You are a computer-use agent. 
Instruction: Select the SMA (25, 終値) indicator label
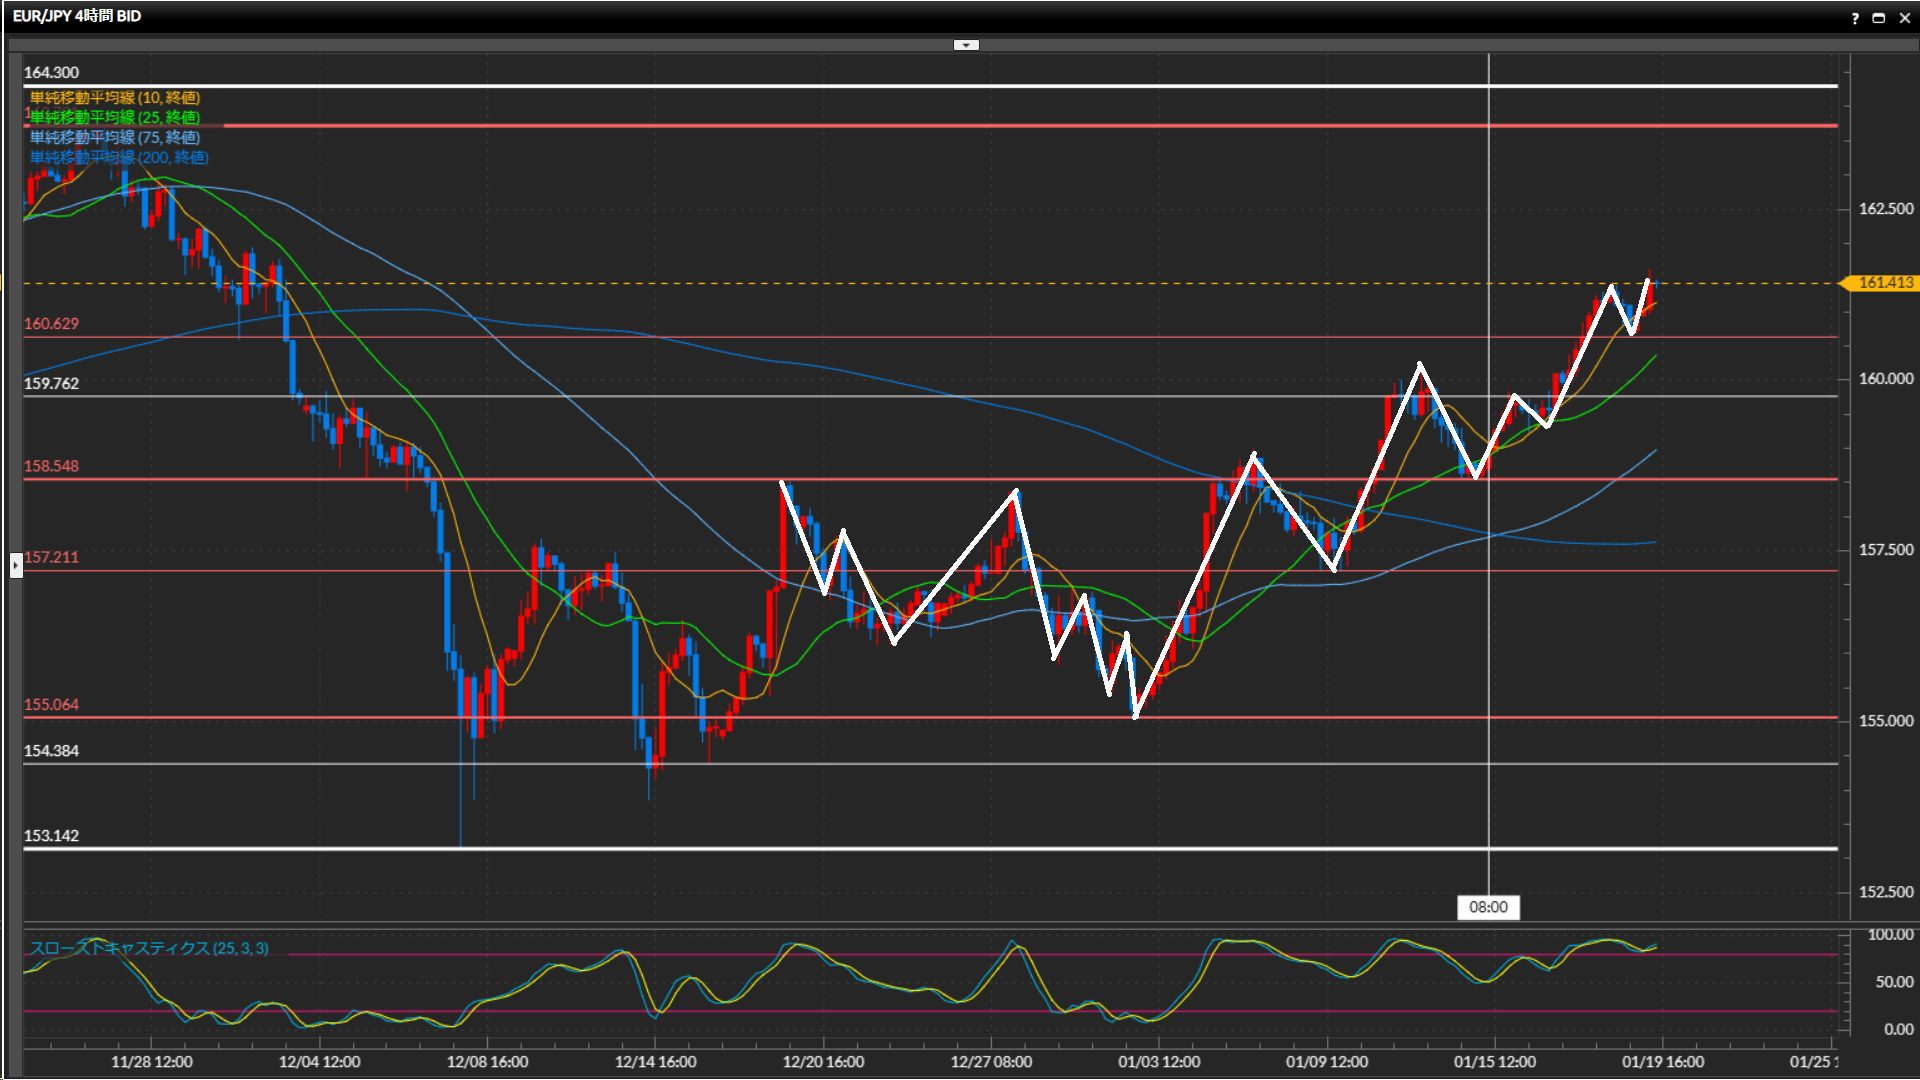click(x=114, y=117)
